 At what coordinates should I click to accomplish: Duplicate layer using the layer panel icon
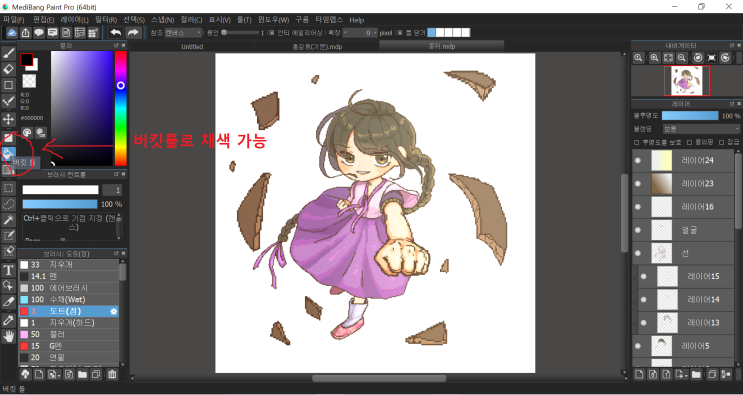[x=712, y=375]
